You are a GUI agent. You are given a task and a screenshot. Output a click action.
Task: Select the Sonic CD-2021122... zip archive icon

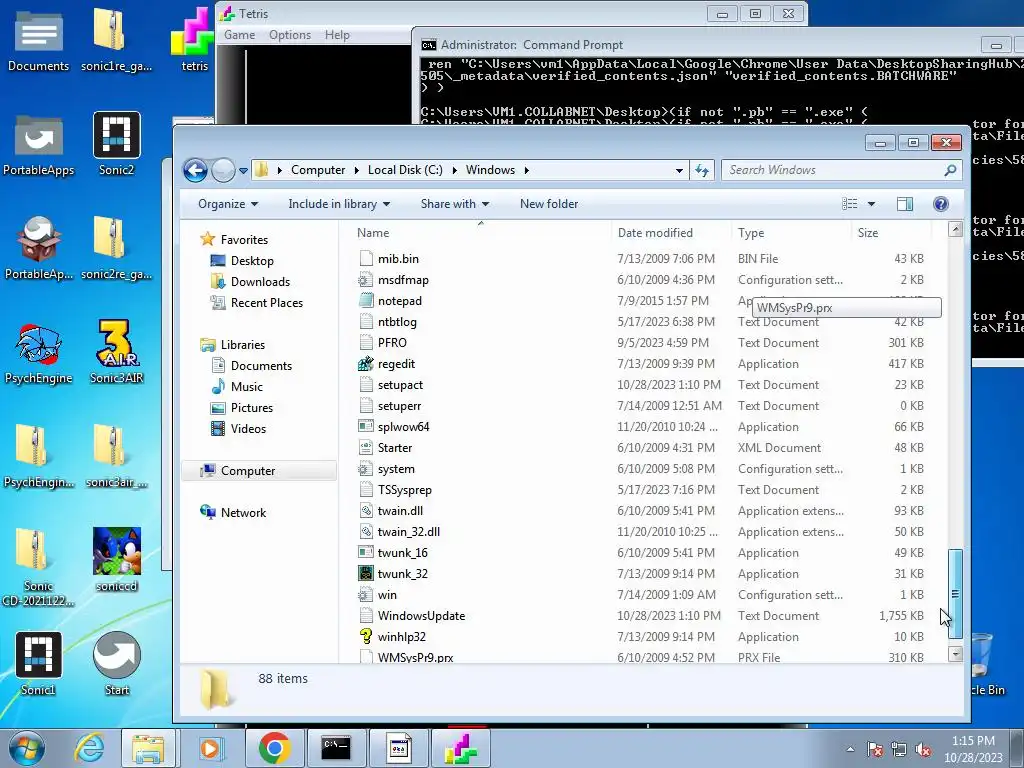(38, 567)
